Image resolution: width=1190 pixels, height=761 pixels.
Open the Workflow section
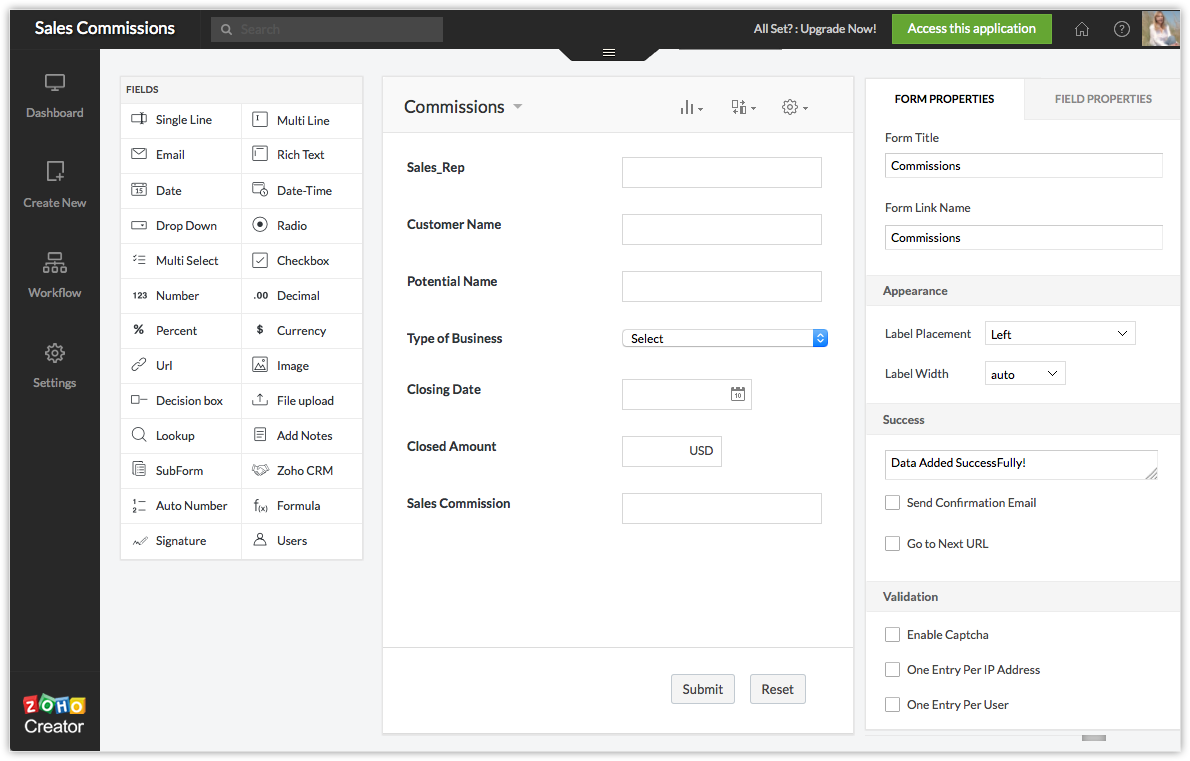(x=55, y=275)
